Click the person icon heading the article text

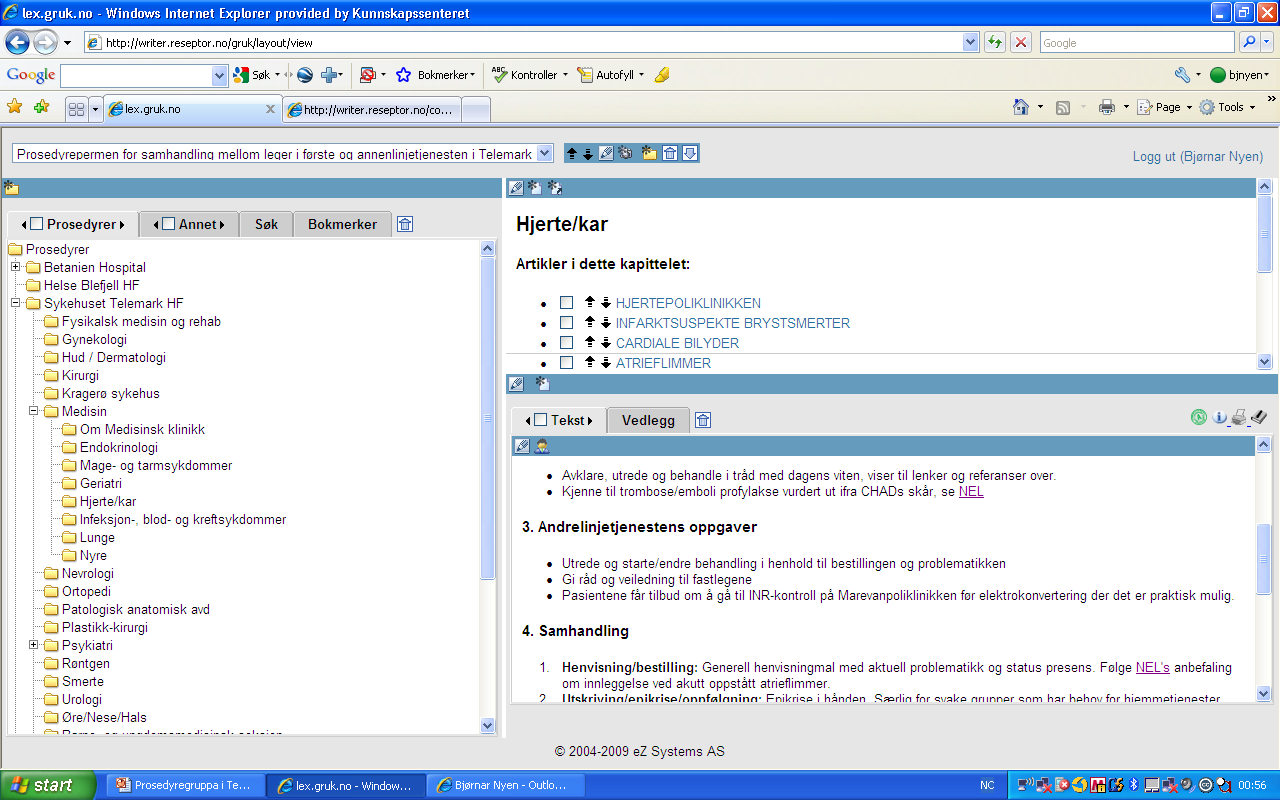(x=541, y=446)
